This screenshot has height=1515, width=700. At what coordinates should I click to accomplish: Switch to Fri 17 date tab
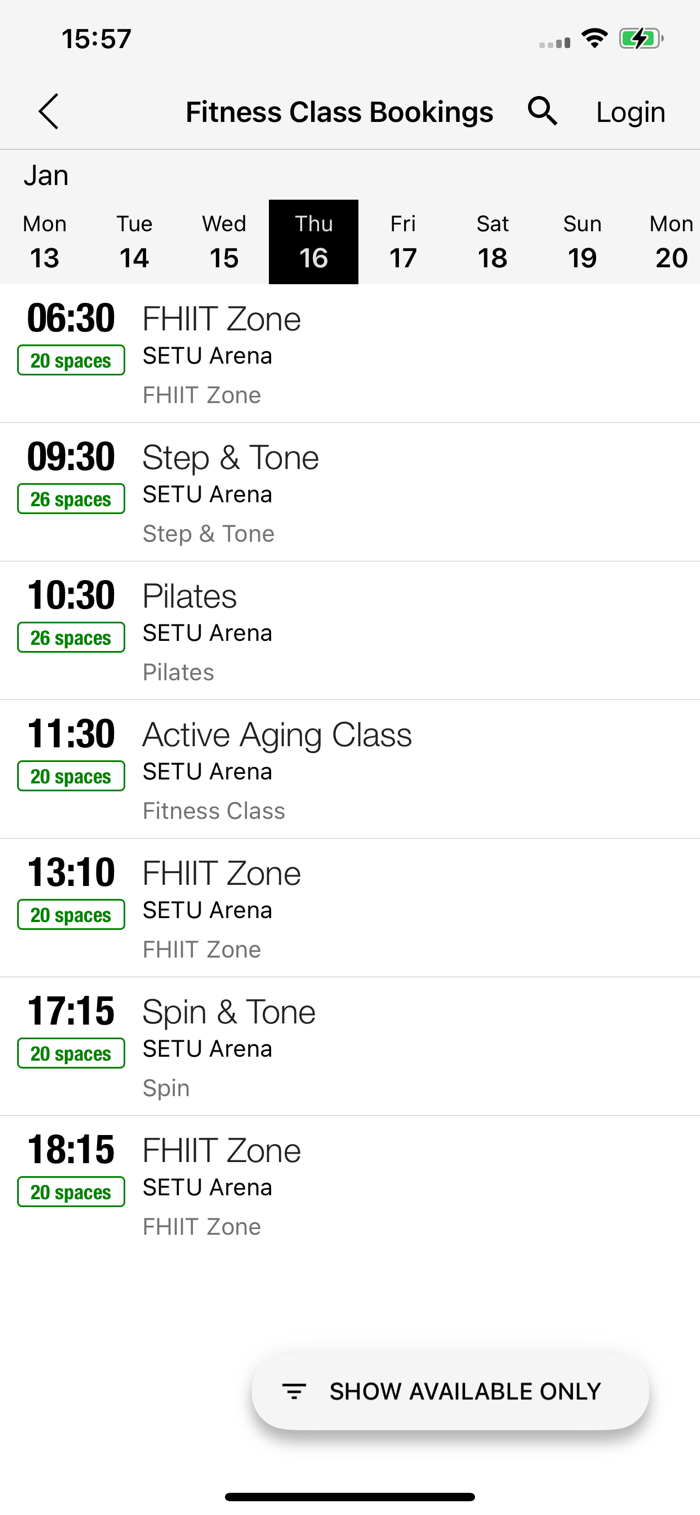click(403, 242)
